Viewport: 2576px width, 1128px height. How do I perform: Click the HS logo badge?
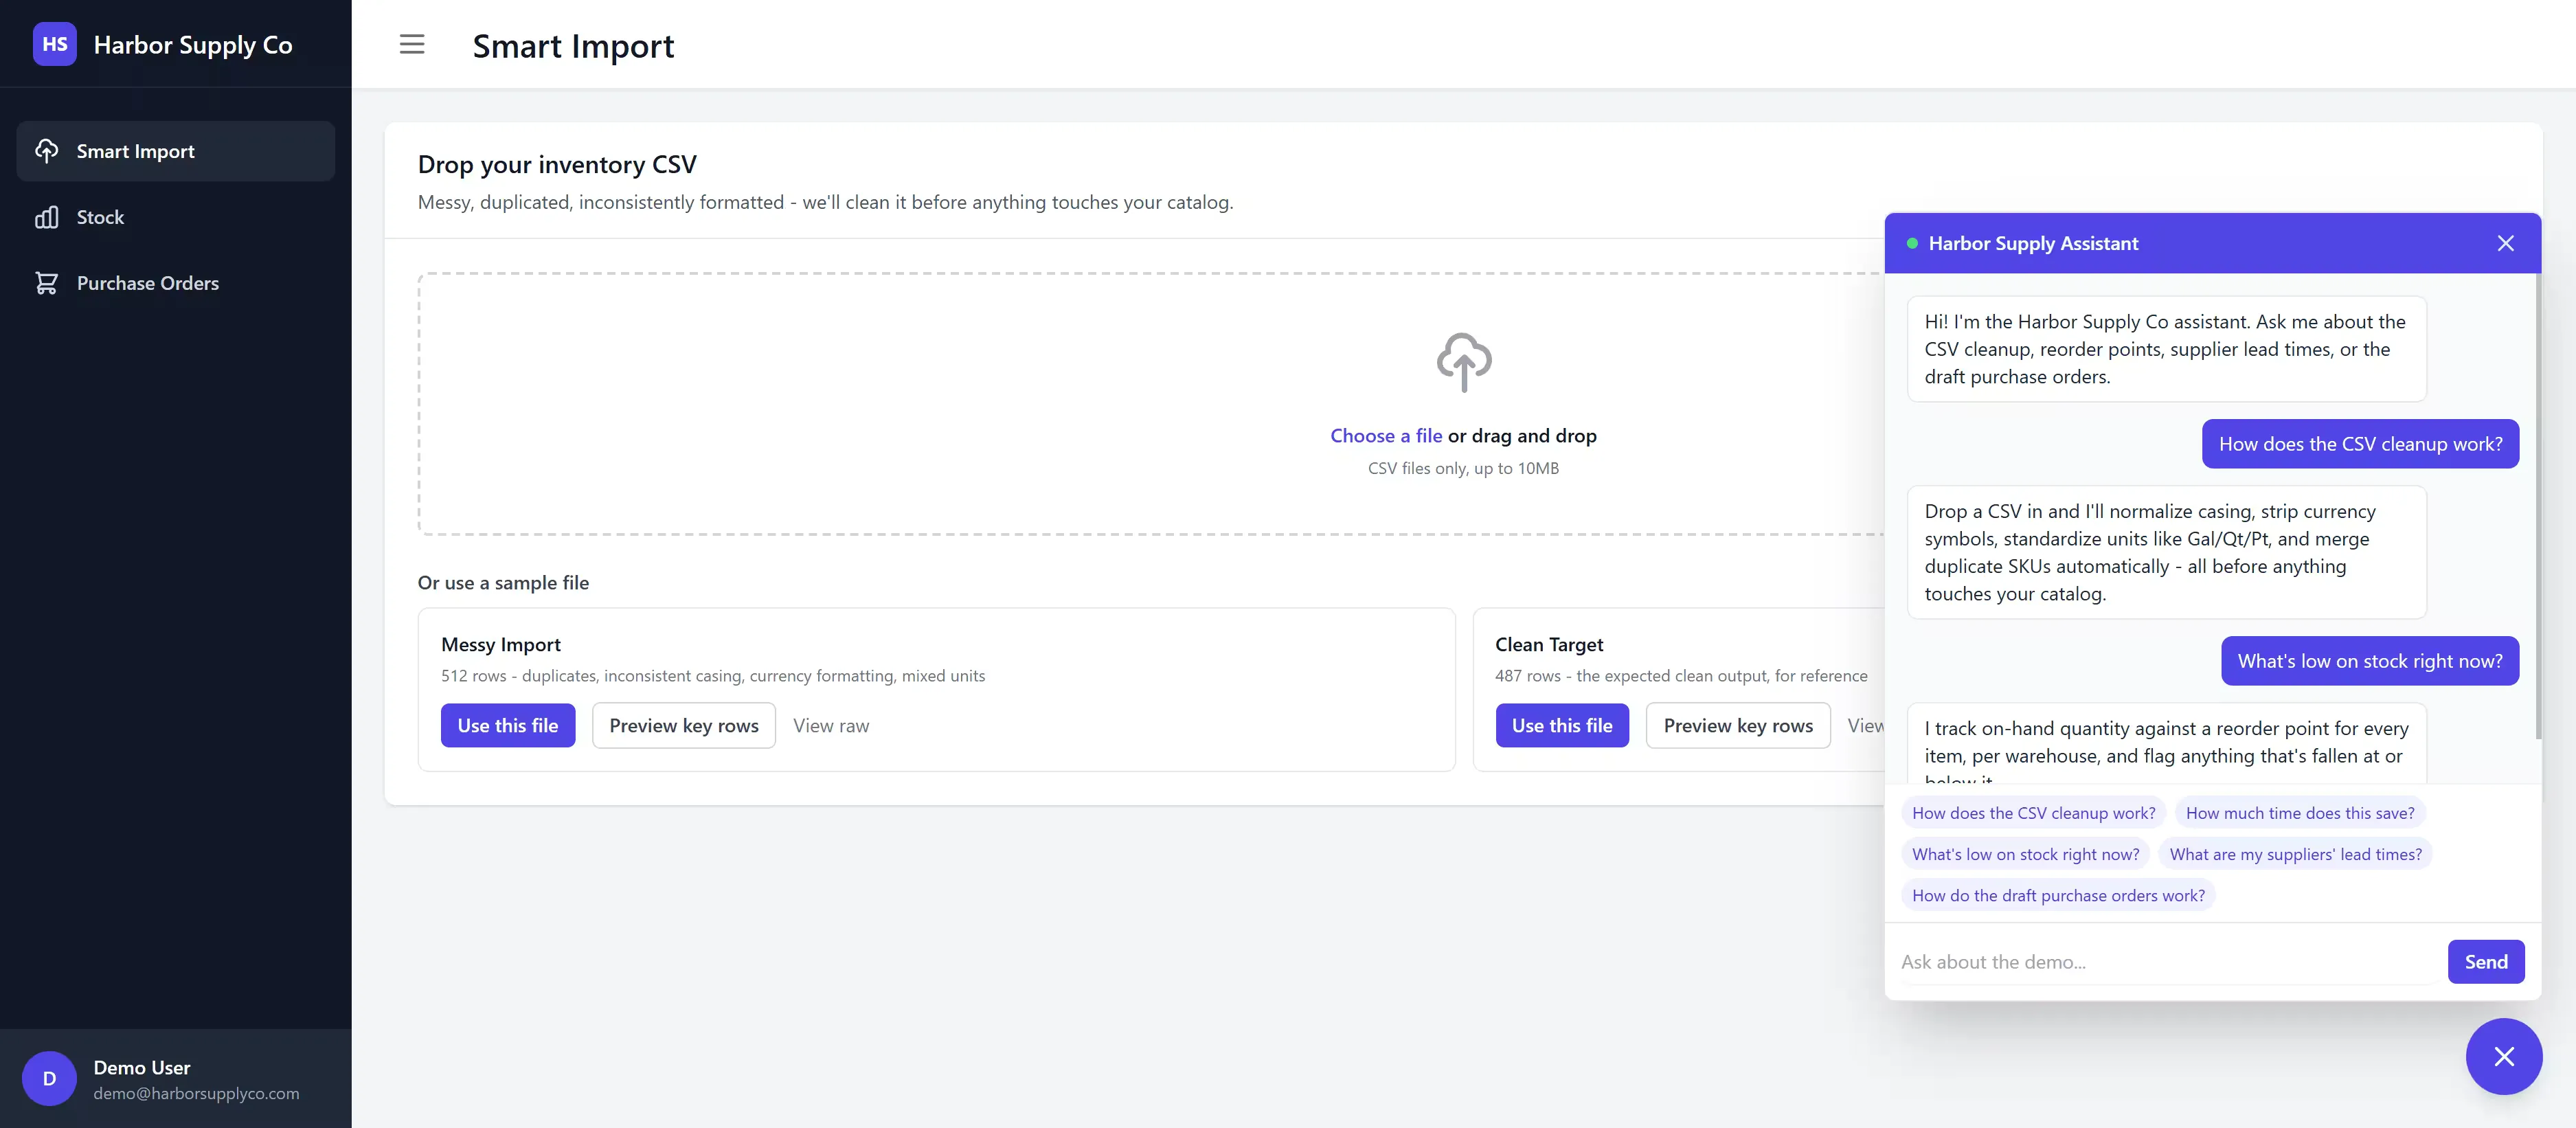[54, 44]
